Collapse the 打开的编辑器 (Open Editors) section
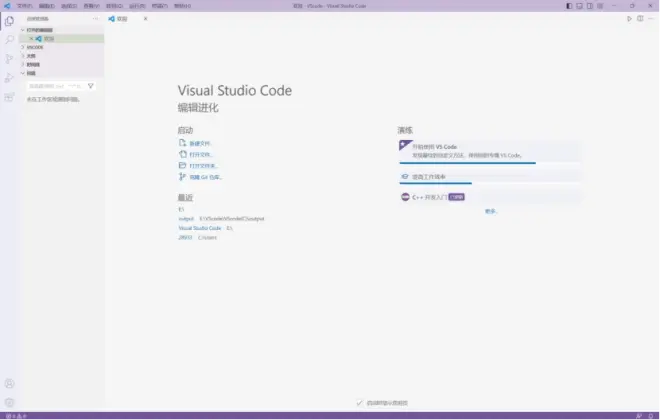Viewport: 660px width, 420px height. tap(61, 30)
